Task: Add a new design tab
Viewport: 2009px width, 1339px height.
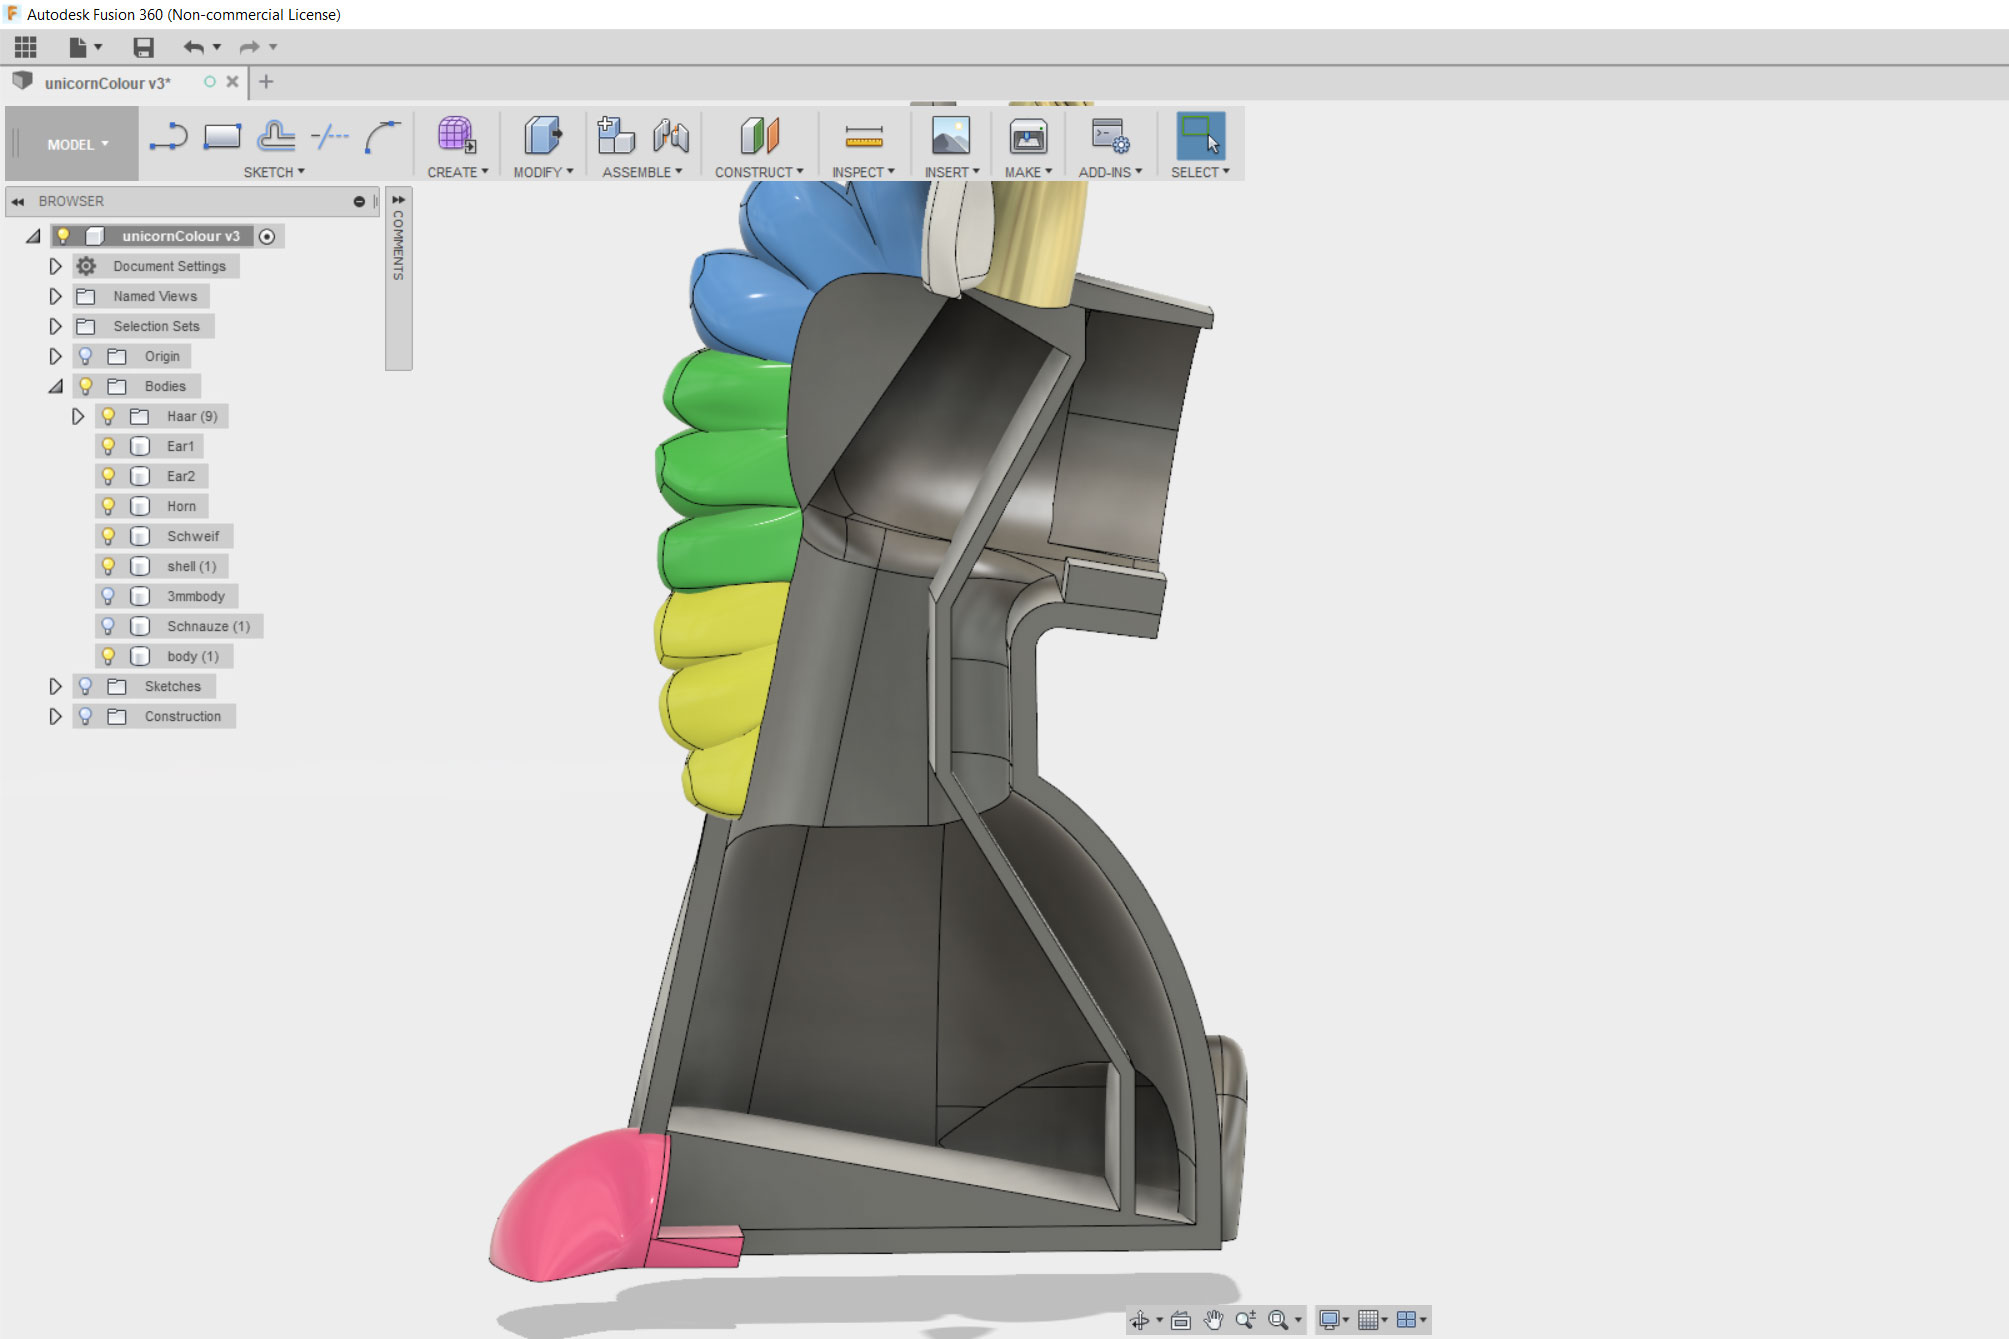Action: point(266,82)
